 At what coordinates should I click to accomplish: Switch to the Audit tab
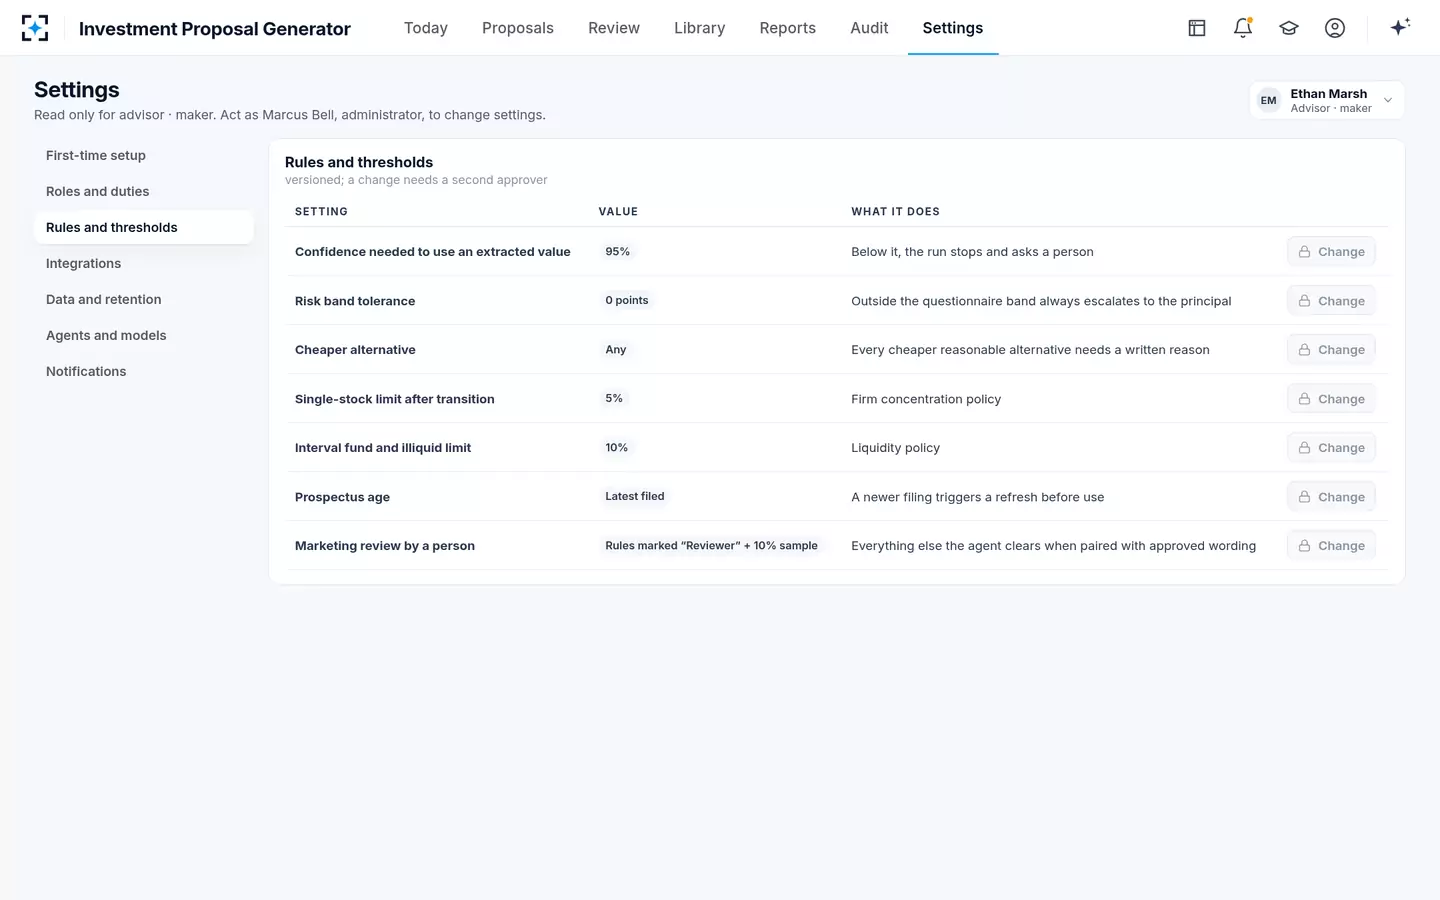pyautogui.click(x=869, y=28)
